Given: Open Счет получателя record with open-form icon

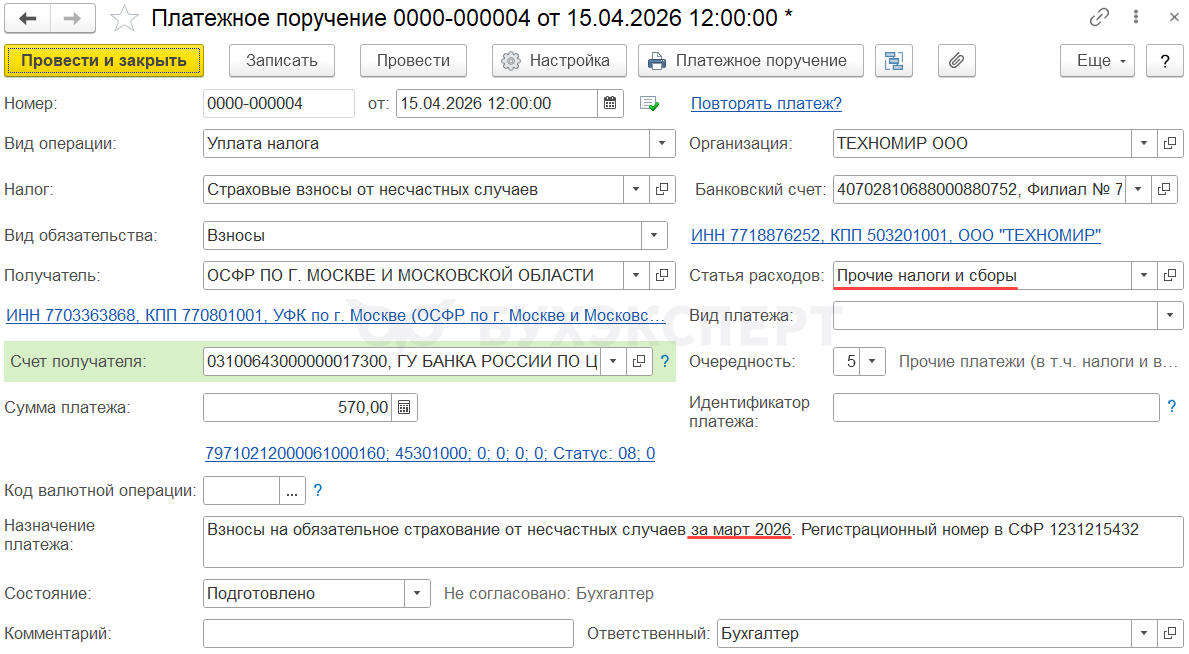Looking at the screenshot, I should coord(639,362).
